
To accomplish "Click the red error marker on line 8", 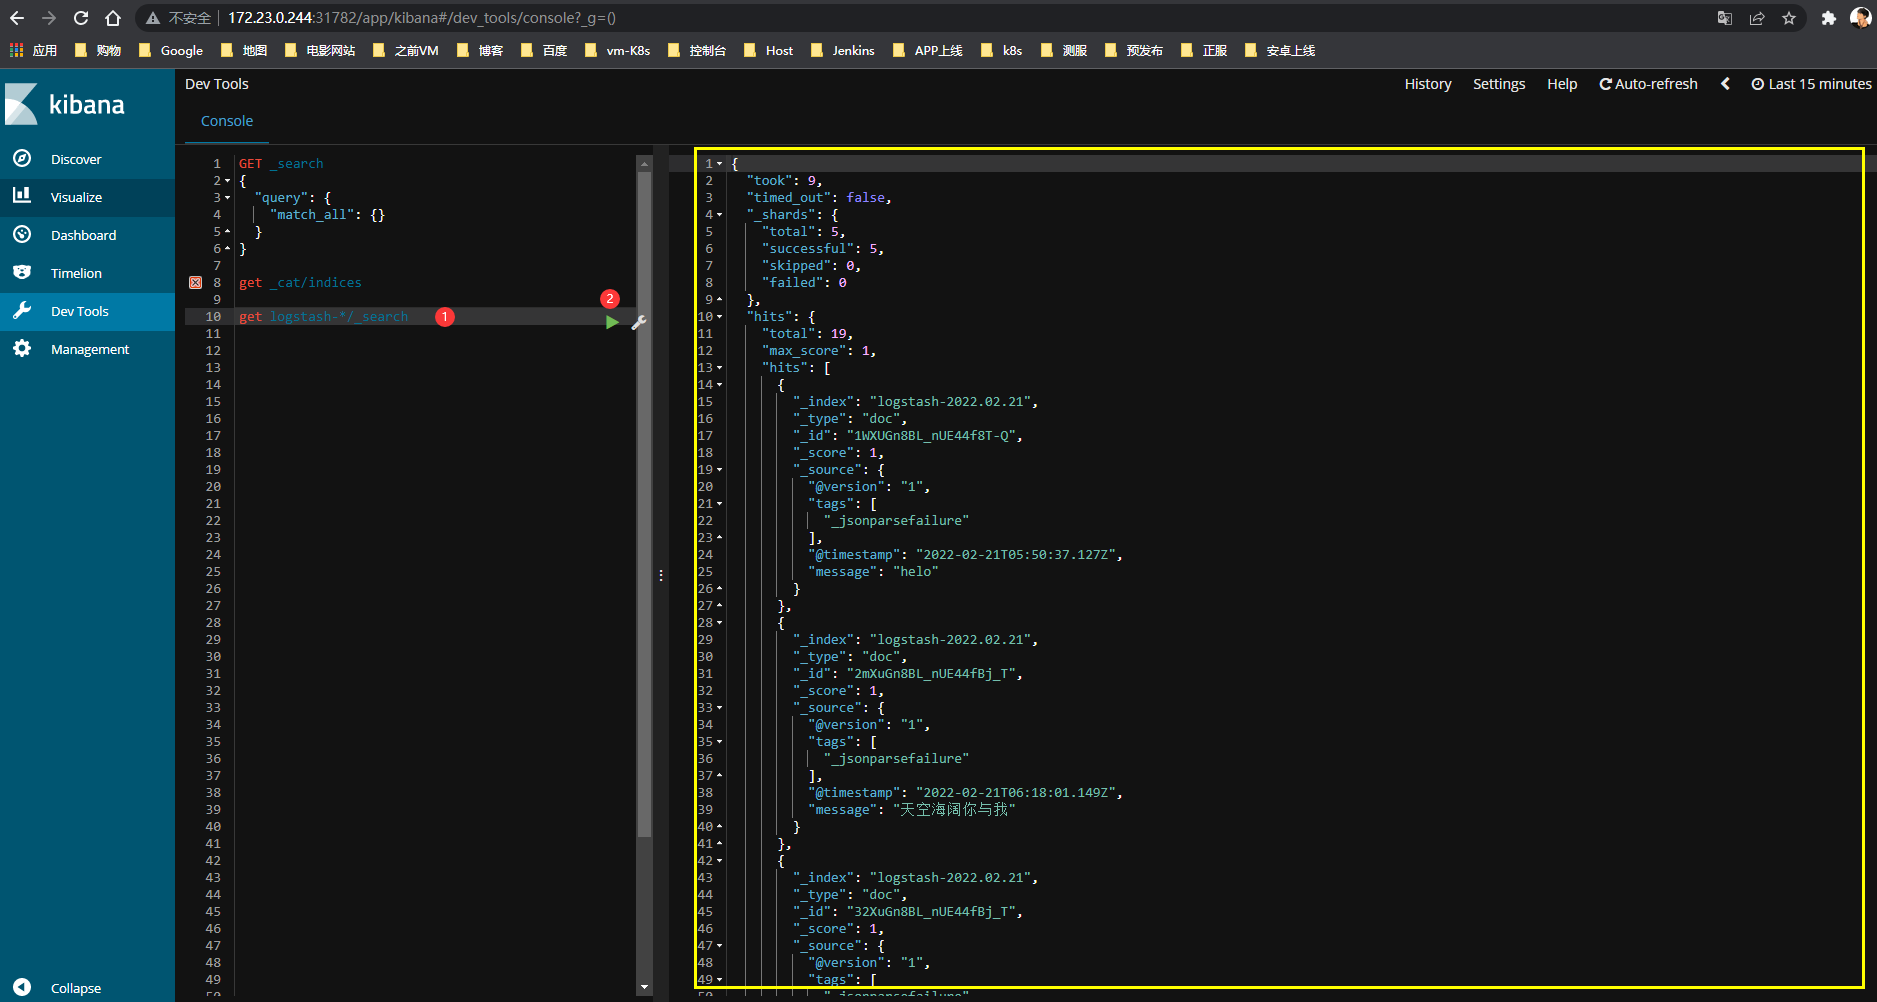I will 195,283.
